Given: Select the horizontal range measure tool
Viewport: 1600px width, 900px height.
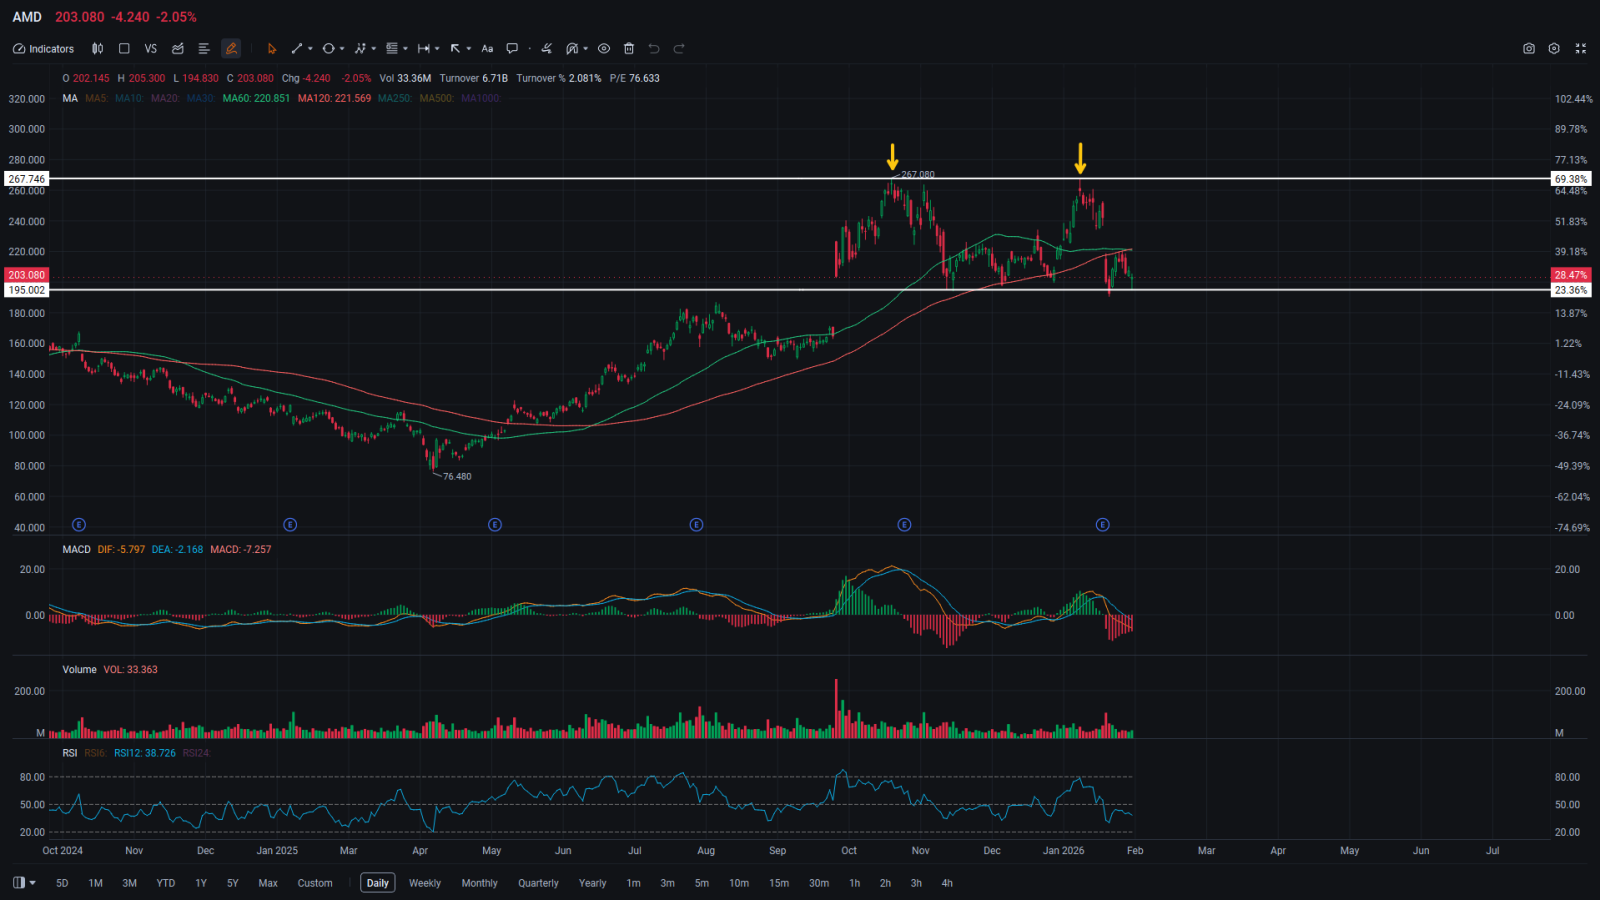Looking at the screenshot, I should [x=424, y=48].
